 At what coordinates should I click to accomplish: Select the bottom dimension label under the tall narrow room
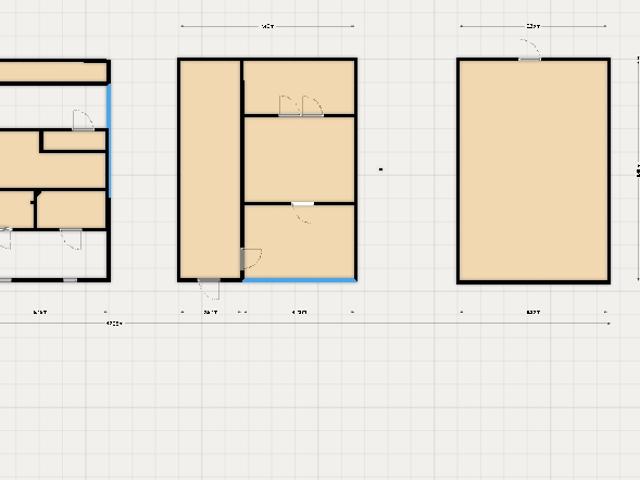pos(210,312)
